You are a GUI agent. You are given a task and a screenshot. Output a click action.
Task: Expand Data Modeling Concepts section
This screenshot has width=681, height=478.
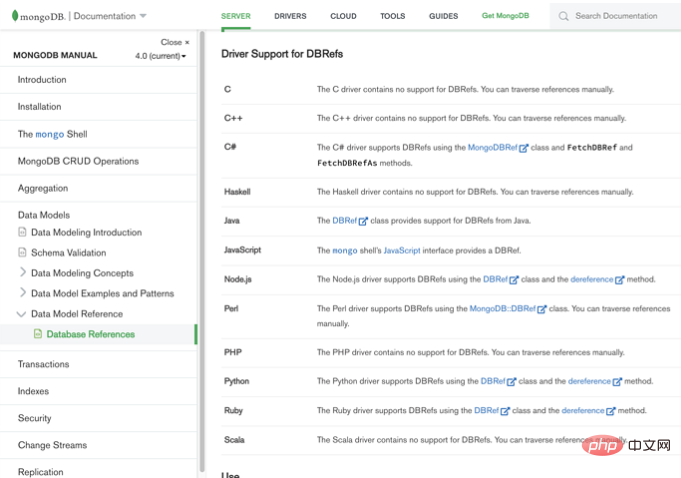[x=23, y=272]
